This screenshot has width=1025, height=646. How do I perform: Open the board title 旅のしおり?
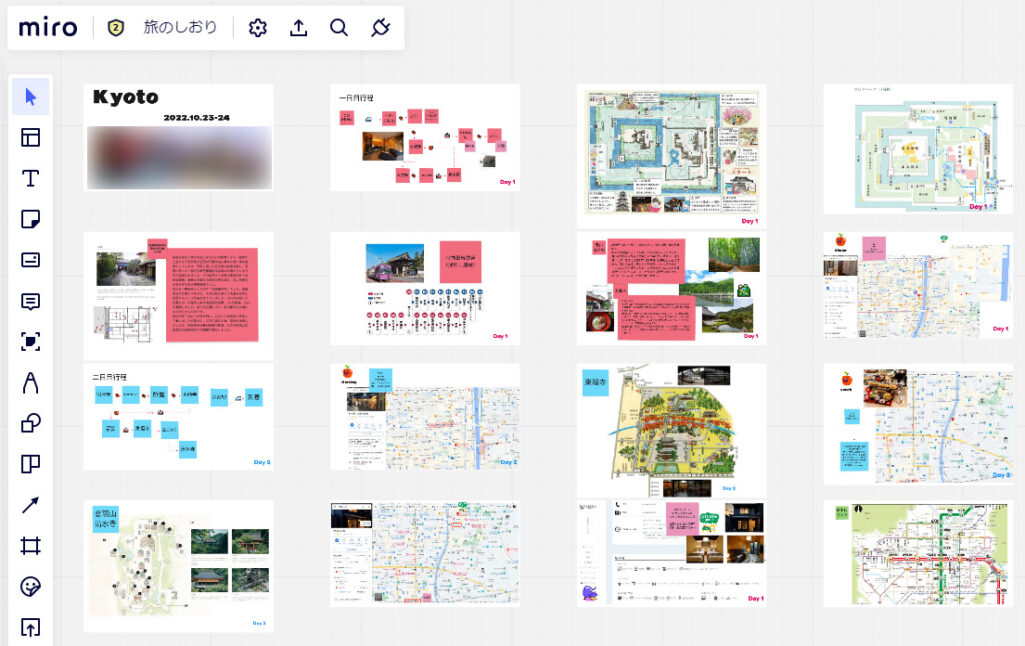(180, 27)
